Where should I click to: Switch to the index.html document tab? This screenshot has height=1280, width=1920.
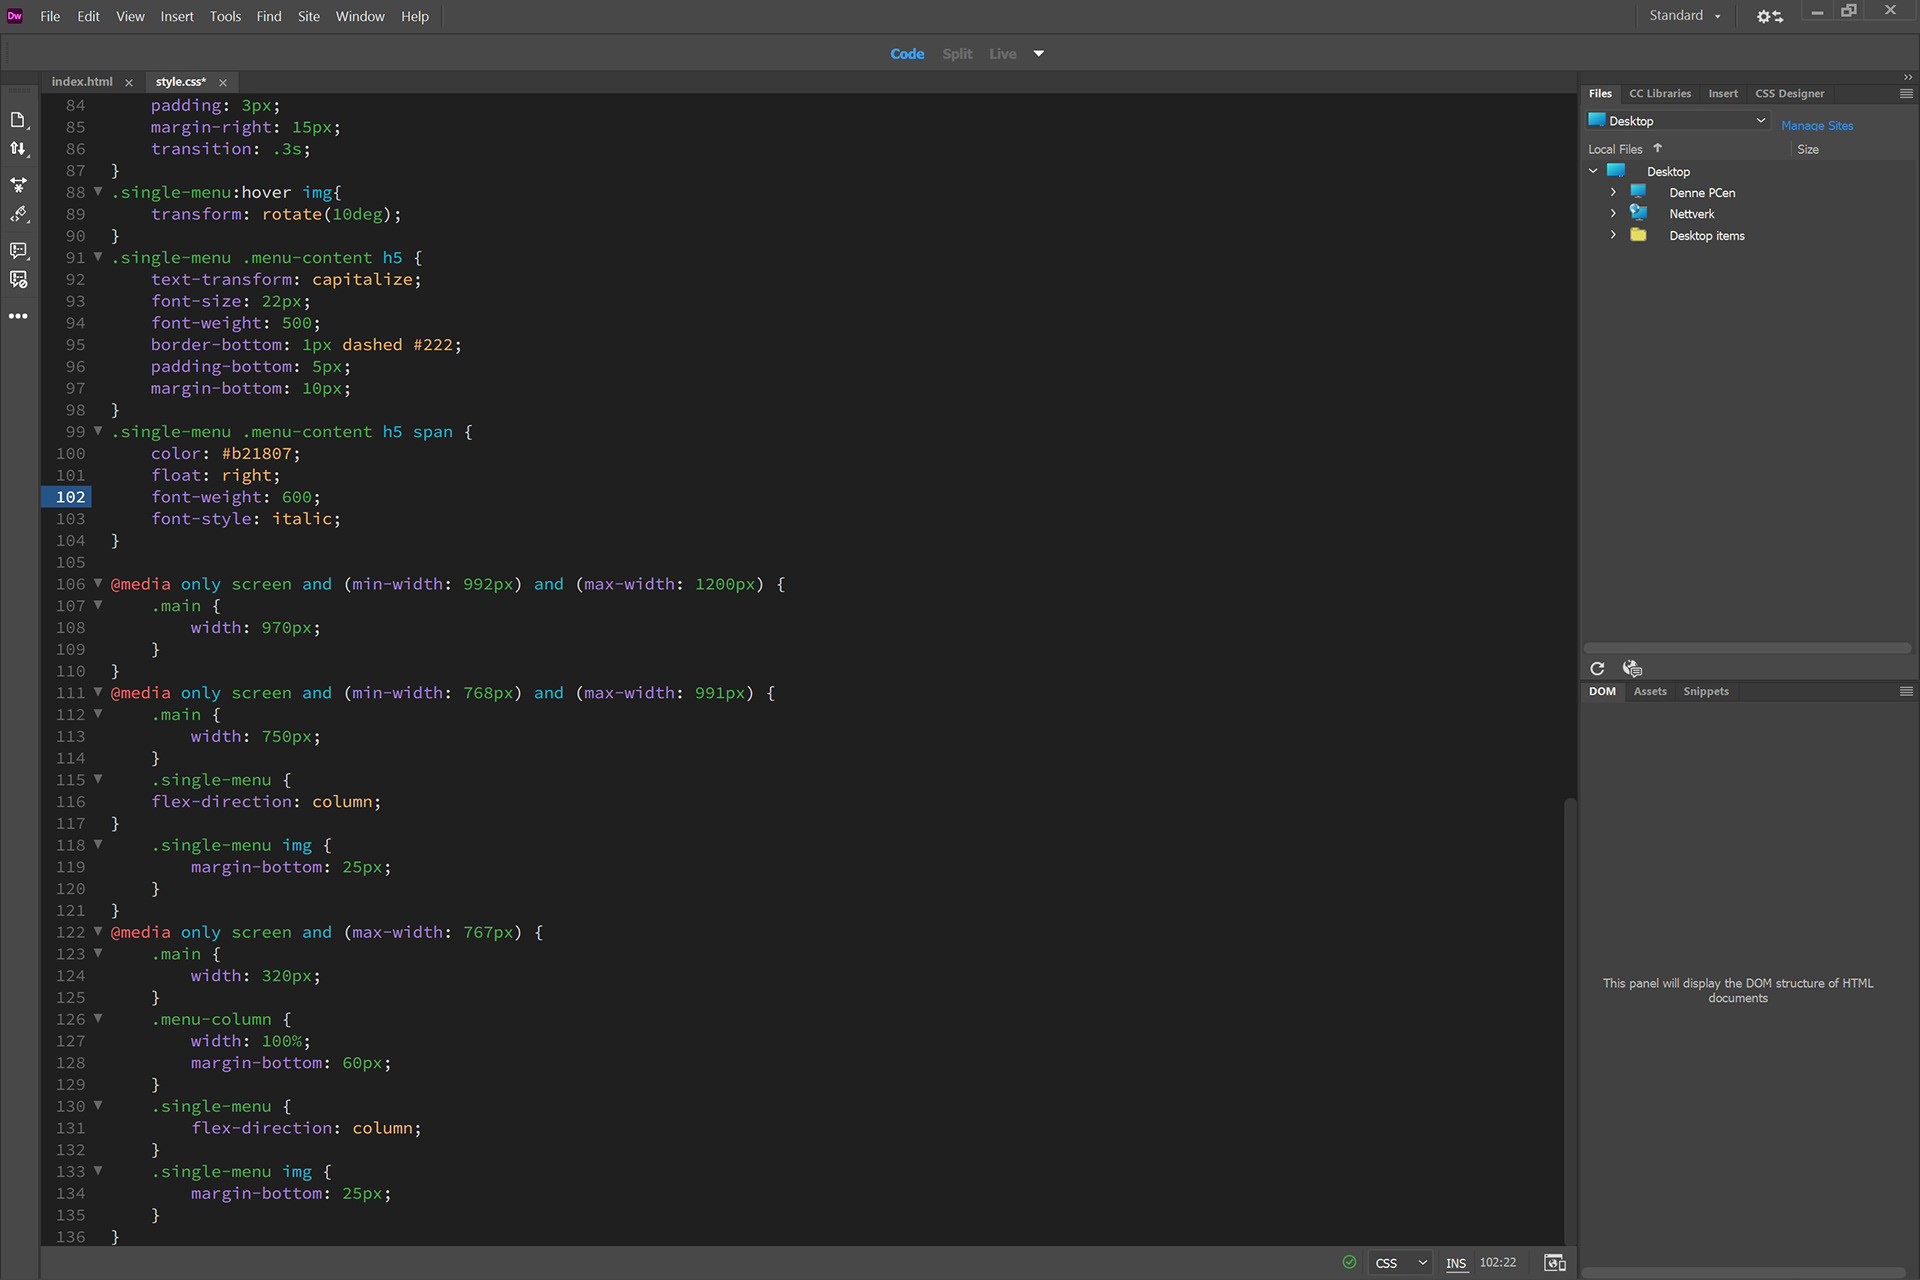pos(82,82)
